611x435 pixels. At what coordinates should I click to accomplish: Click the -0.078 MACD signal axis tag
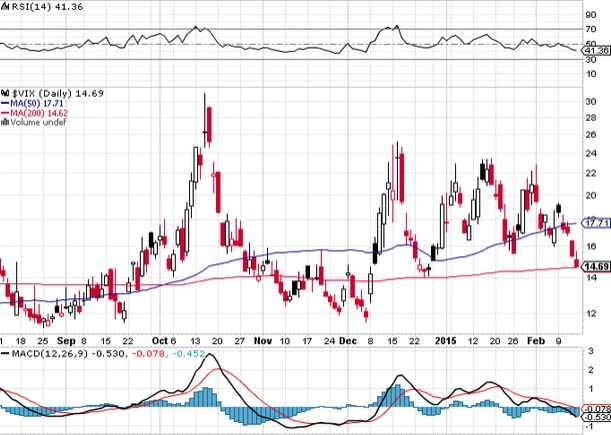click(x=597, y=409)
